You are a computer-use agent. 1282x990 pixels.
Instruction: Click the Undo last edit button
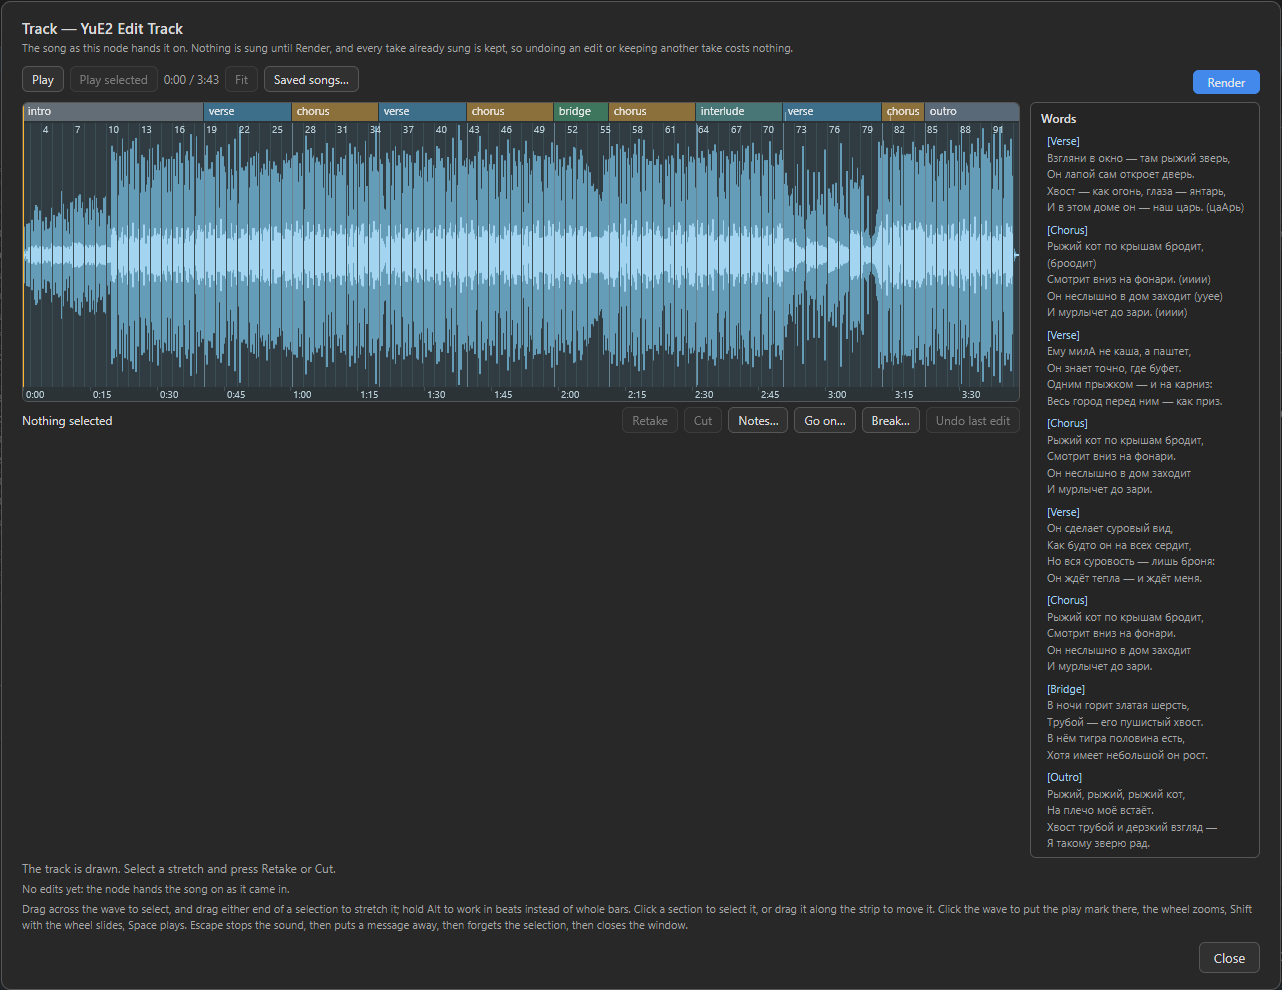pos(973,421)
